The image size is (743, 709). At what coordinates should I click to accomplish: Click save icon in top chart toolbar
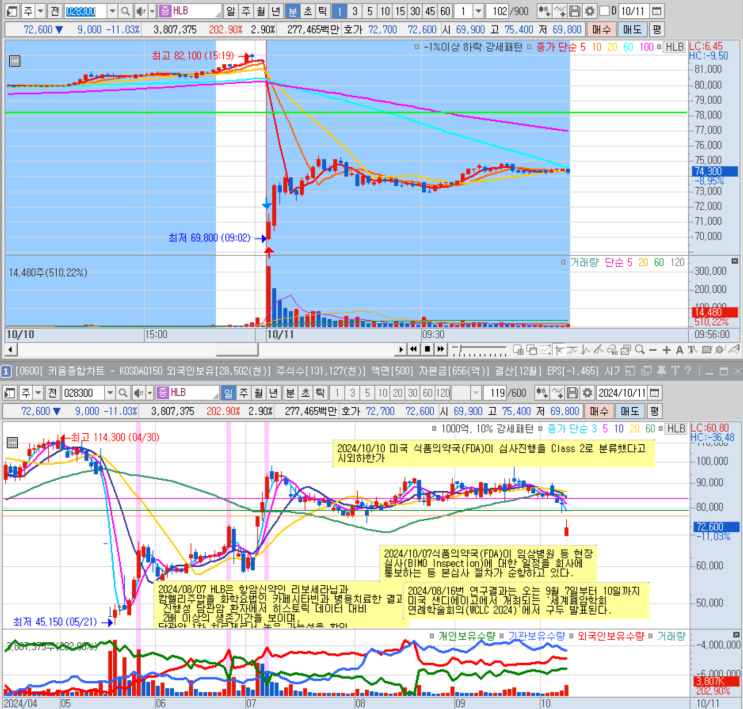575,11
